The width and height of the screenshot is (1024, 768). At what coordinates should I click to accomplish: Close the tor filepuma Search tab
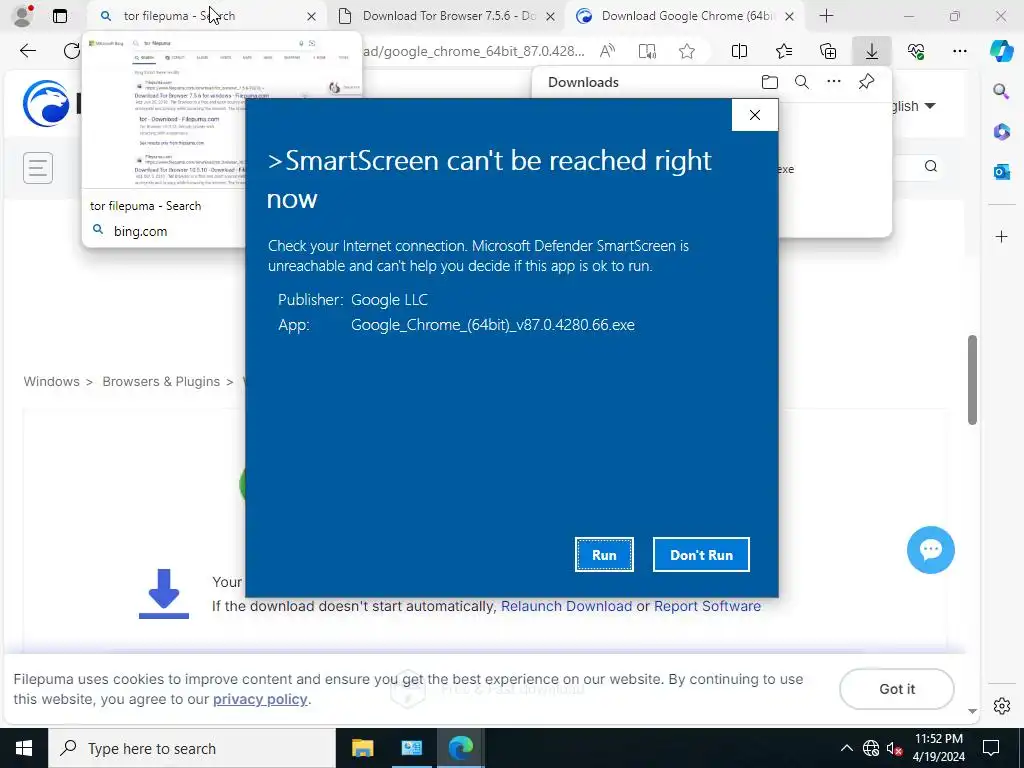click(312, 16)
